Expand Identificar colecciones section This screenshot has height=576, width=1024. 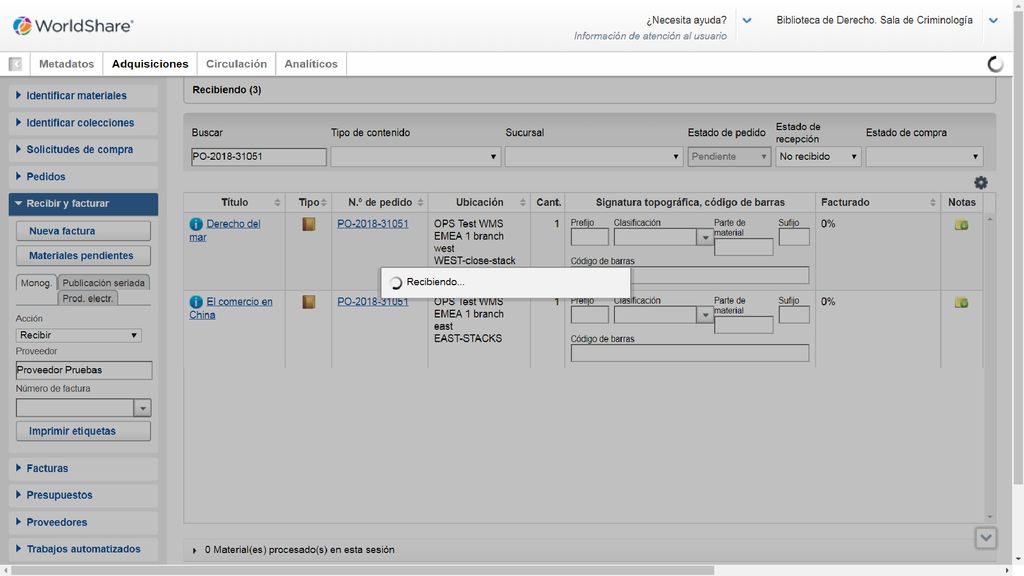83,123
